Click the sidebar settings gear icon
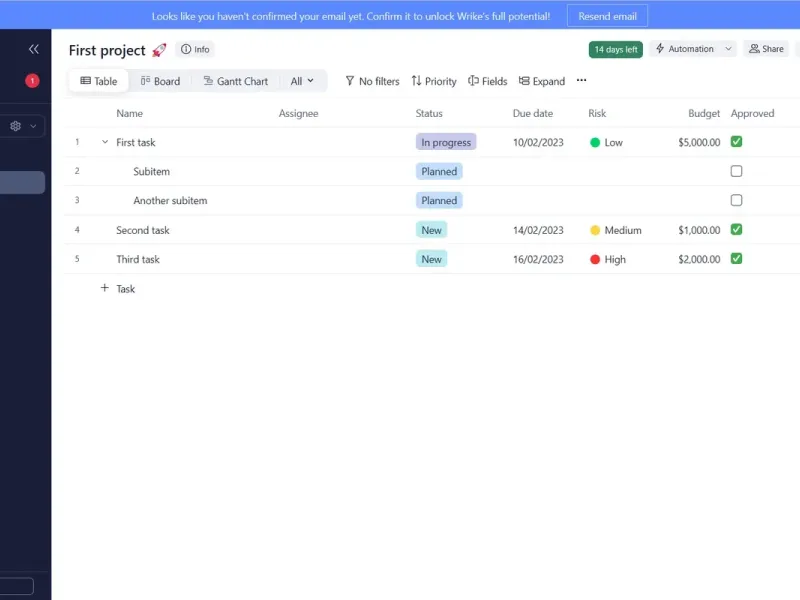The image size is (800, 600). point(15,126)
